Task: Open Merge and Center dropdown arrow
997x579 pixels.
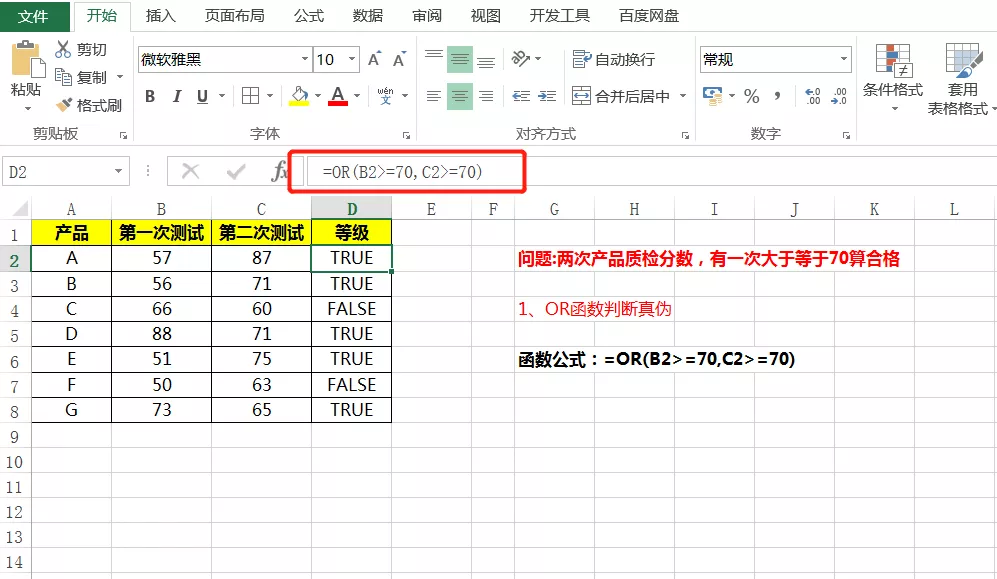Action: (683, 96)
